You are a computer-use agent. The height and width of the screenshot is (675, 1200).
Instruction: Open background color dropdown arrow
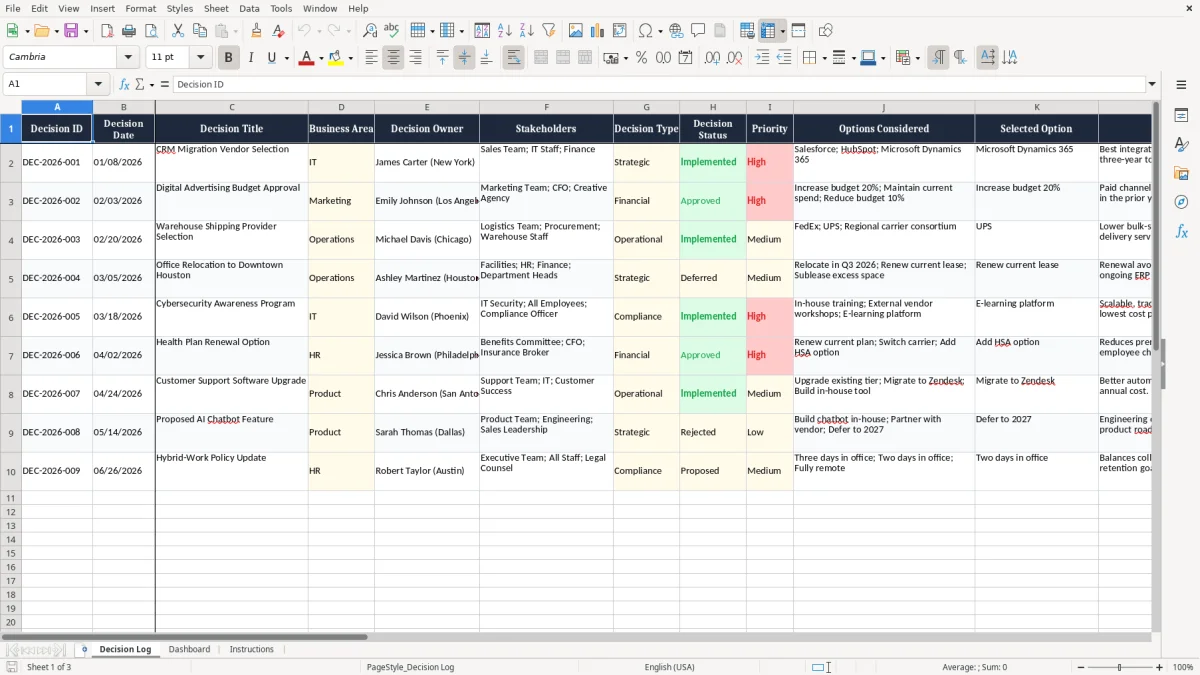click(x=350, y=58)
